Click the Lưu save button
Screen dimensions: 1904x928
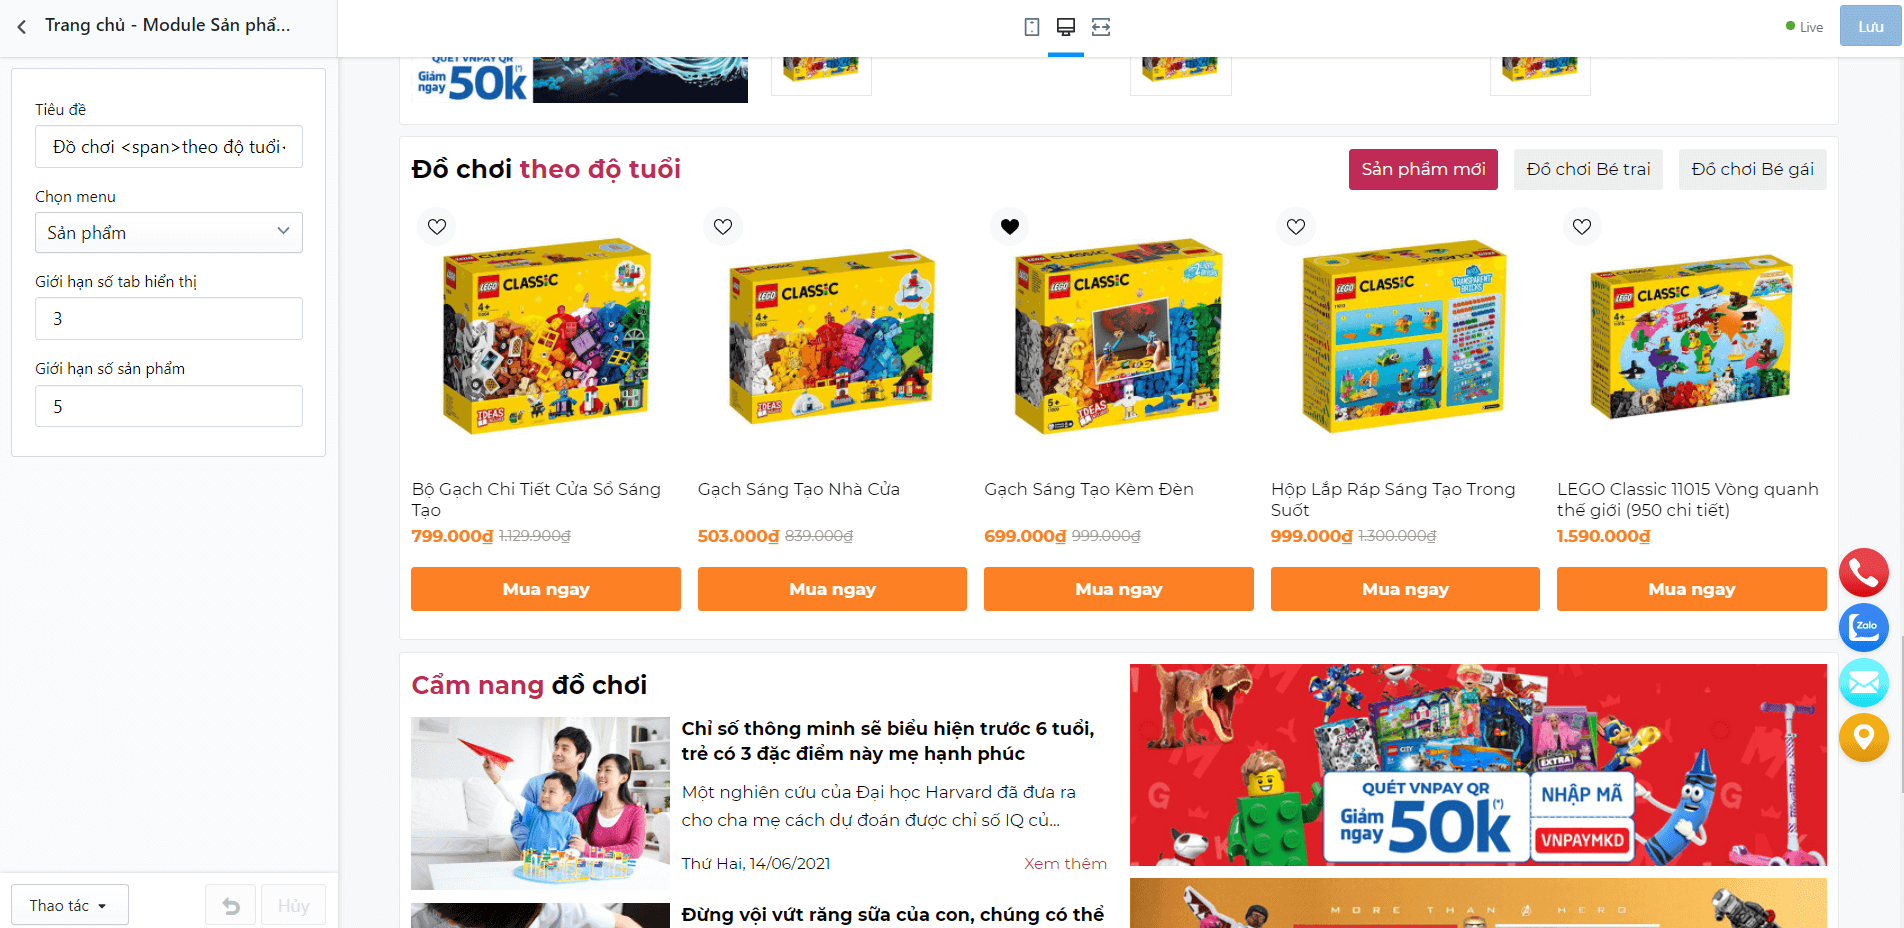pos(1871,27)
